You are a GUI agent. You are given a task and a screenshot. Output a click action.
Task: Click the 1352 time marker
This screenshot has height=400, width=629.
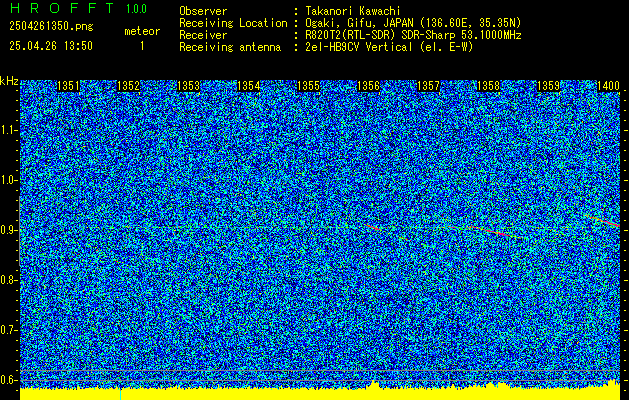(128, 86)
